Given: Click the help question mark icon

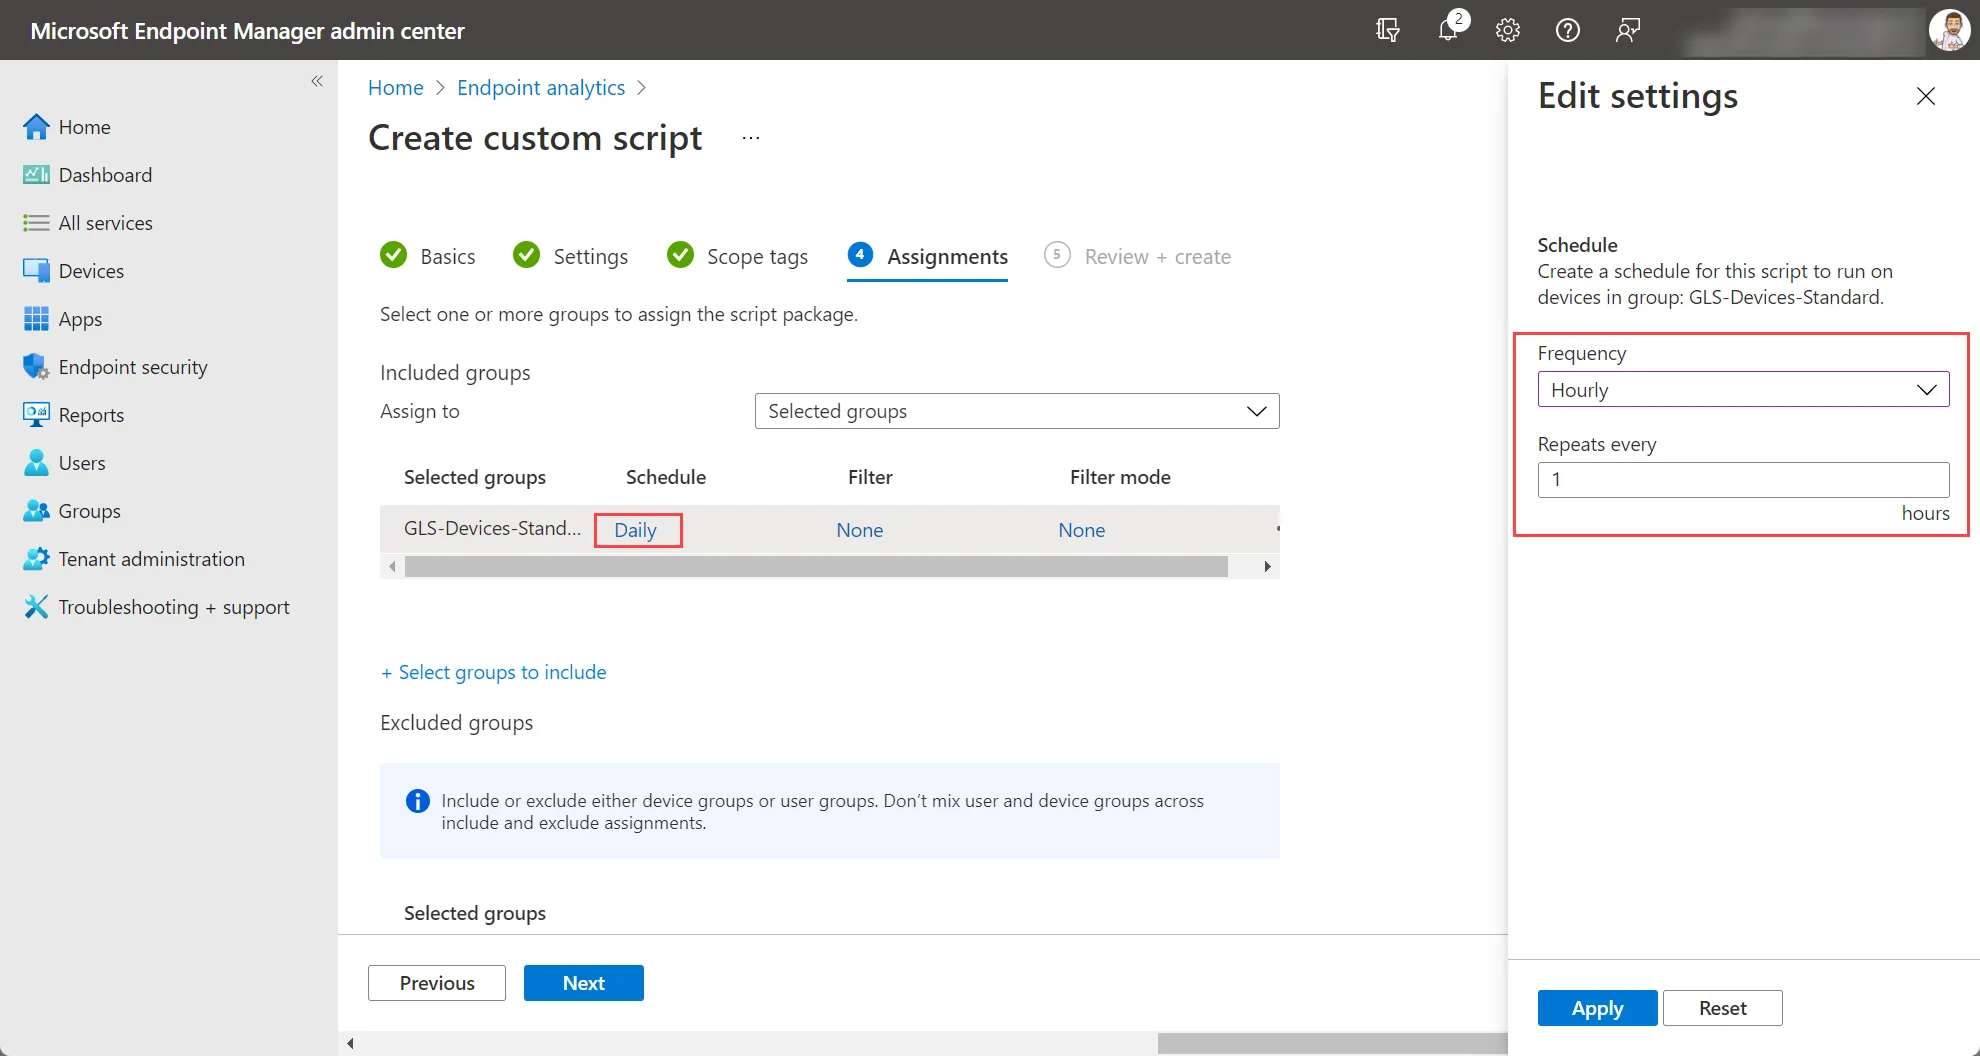Looking at the screenshot, I should [1568, 30].
